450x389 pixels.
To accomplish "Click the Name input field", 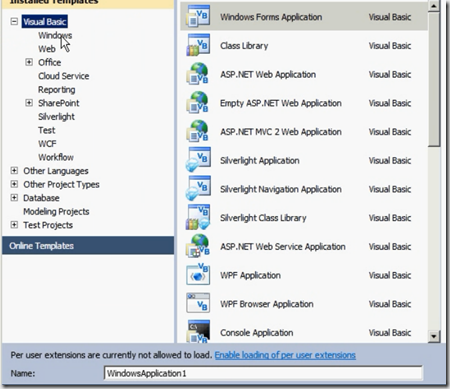I will point(263,373).
